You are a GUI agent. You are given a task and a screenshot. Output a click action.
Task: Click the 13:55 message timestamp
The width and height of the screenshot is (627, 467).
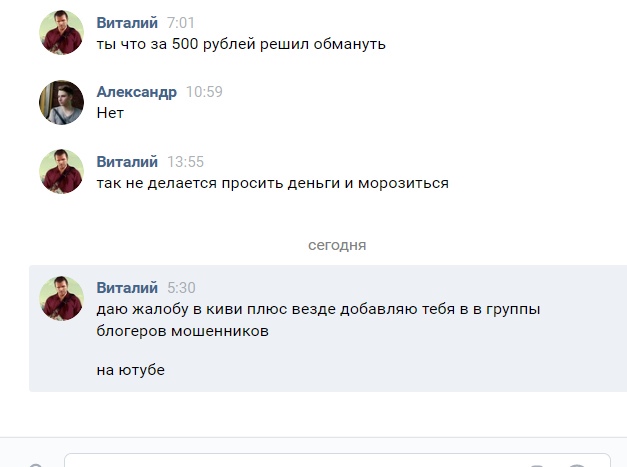(x=185, y=161)
